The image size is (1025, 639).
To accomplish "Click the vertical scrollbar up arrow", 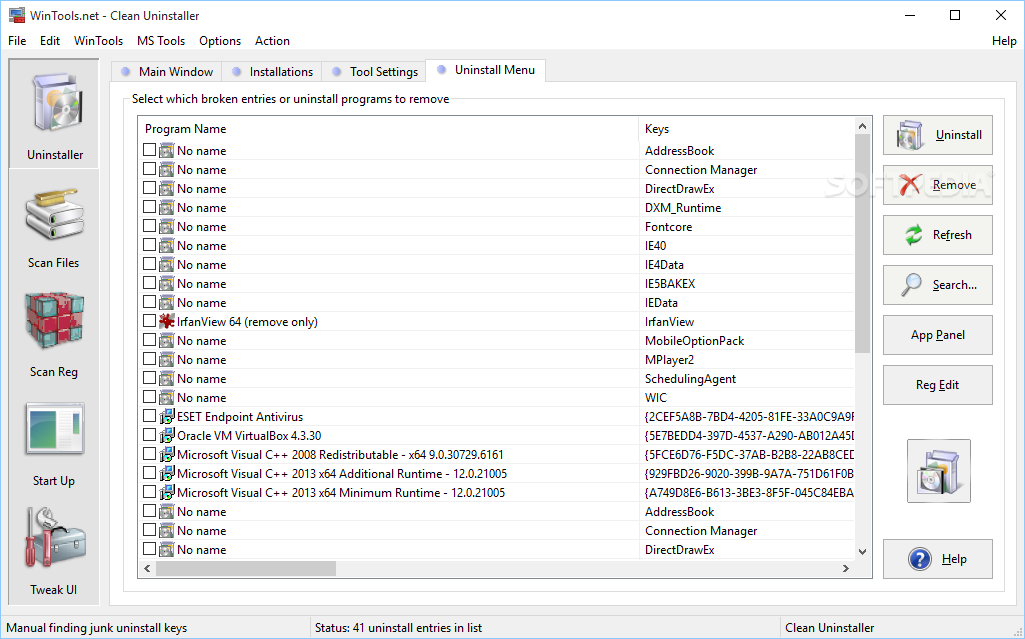I will (862, 126).
